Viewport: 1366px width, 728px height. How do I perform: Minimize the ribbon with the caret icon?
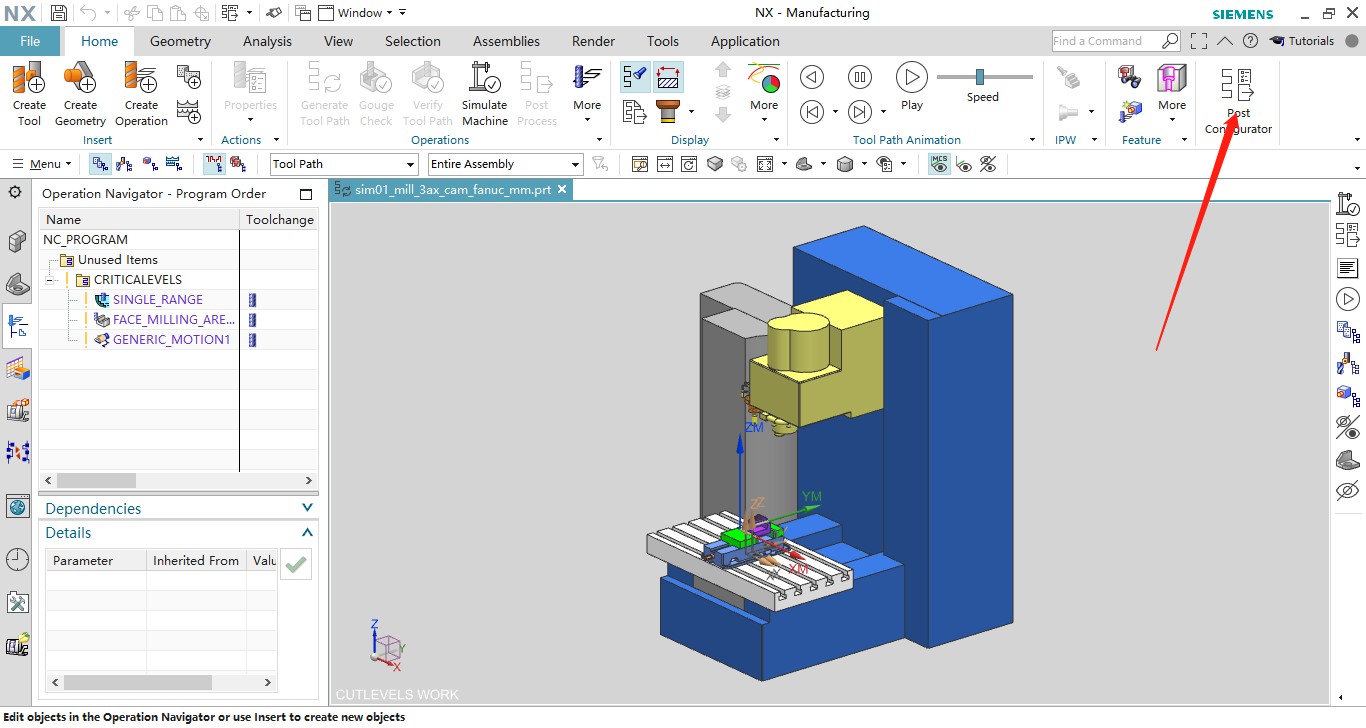[1224, 41]
